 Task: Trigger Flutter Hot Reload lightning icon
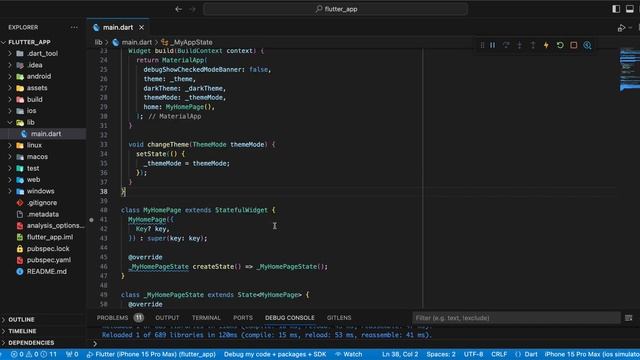[x=546, y=45]
